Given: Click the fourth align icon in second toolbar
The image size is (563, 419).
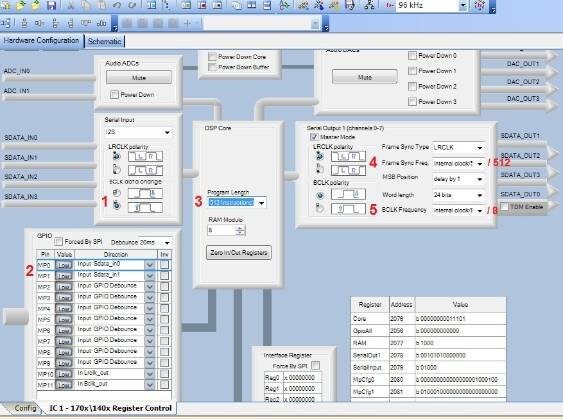Looking at the screenshot, I should click(x=55, y=23).
